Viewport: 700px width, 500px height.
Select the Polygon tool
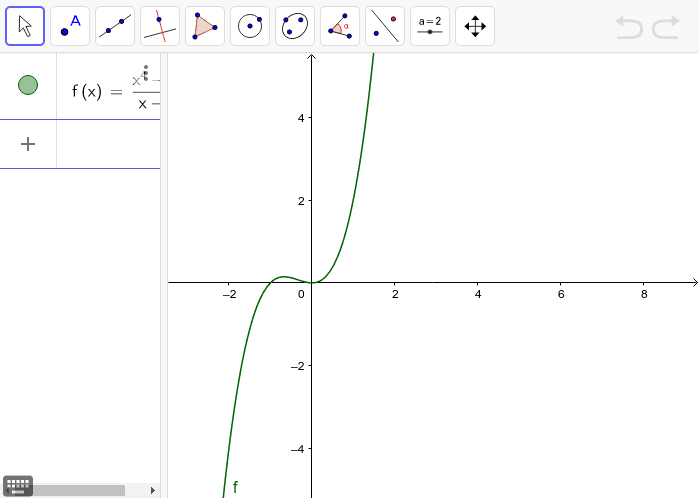[x=205, y=26]
